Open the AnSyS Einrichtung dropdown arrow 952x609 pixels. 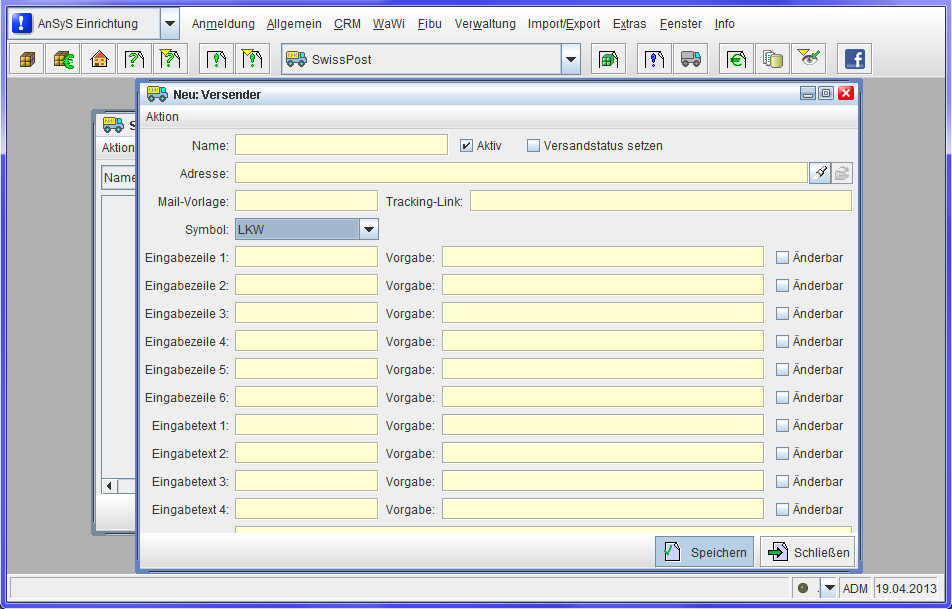pyautogui.click(x=169, y=24)
